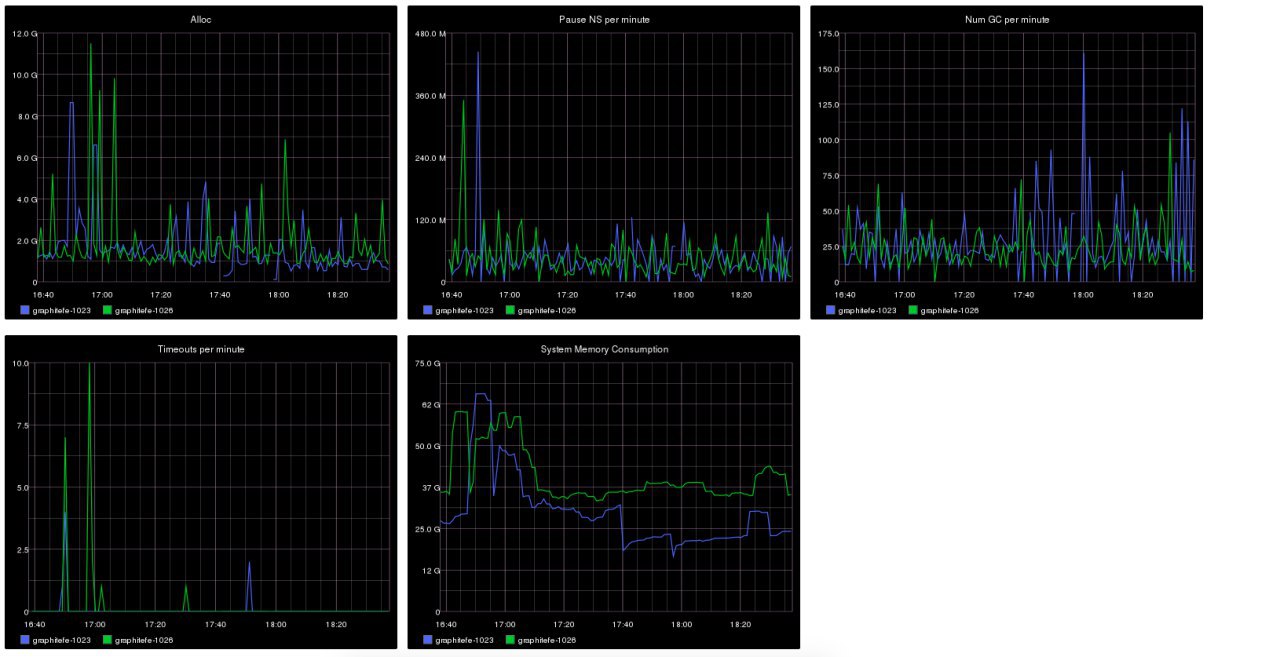The image size is (1280, 657).
Task: Click the 100.0 axis label in Num GC
Action: (828, 140)
